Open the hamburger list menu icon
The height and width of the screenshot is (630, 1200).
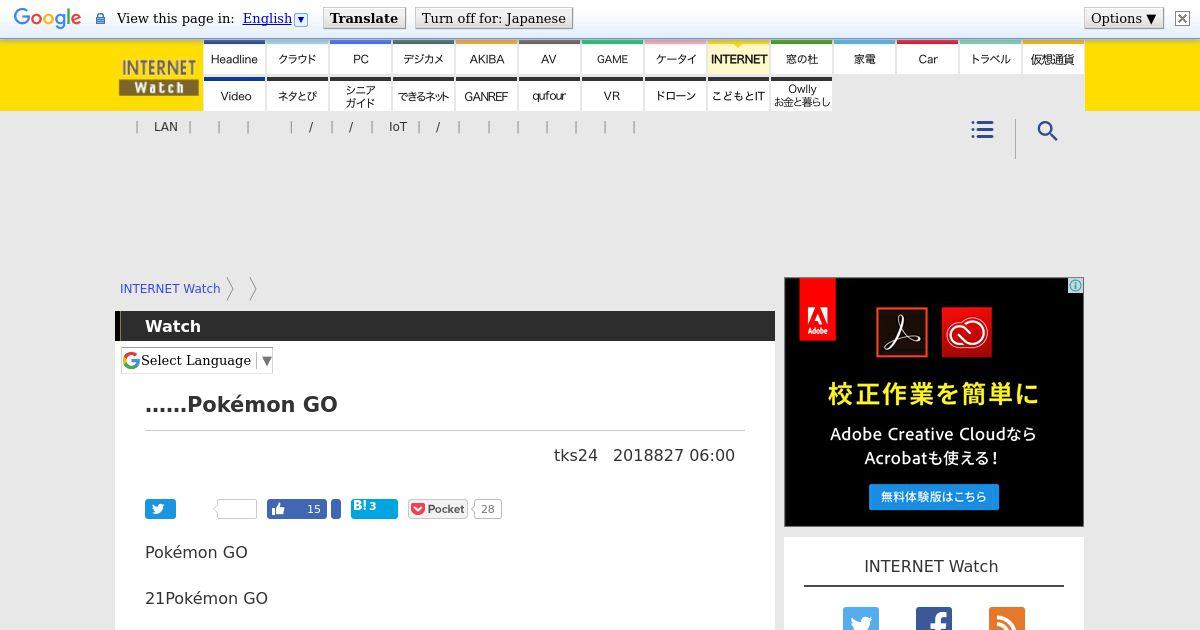pyautogui.click(x=982, y=130)
